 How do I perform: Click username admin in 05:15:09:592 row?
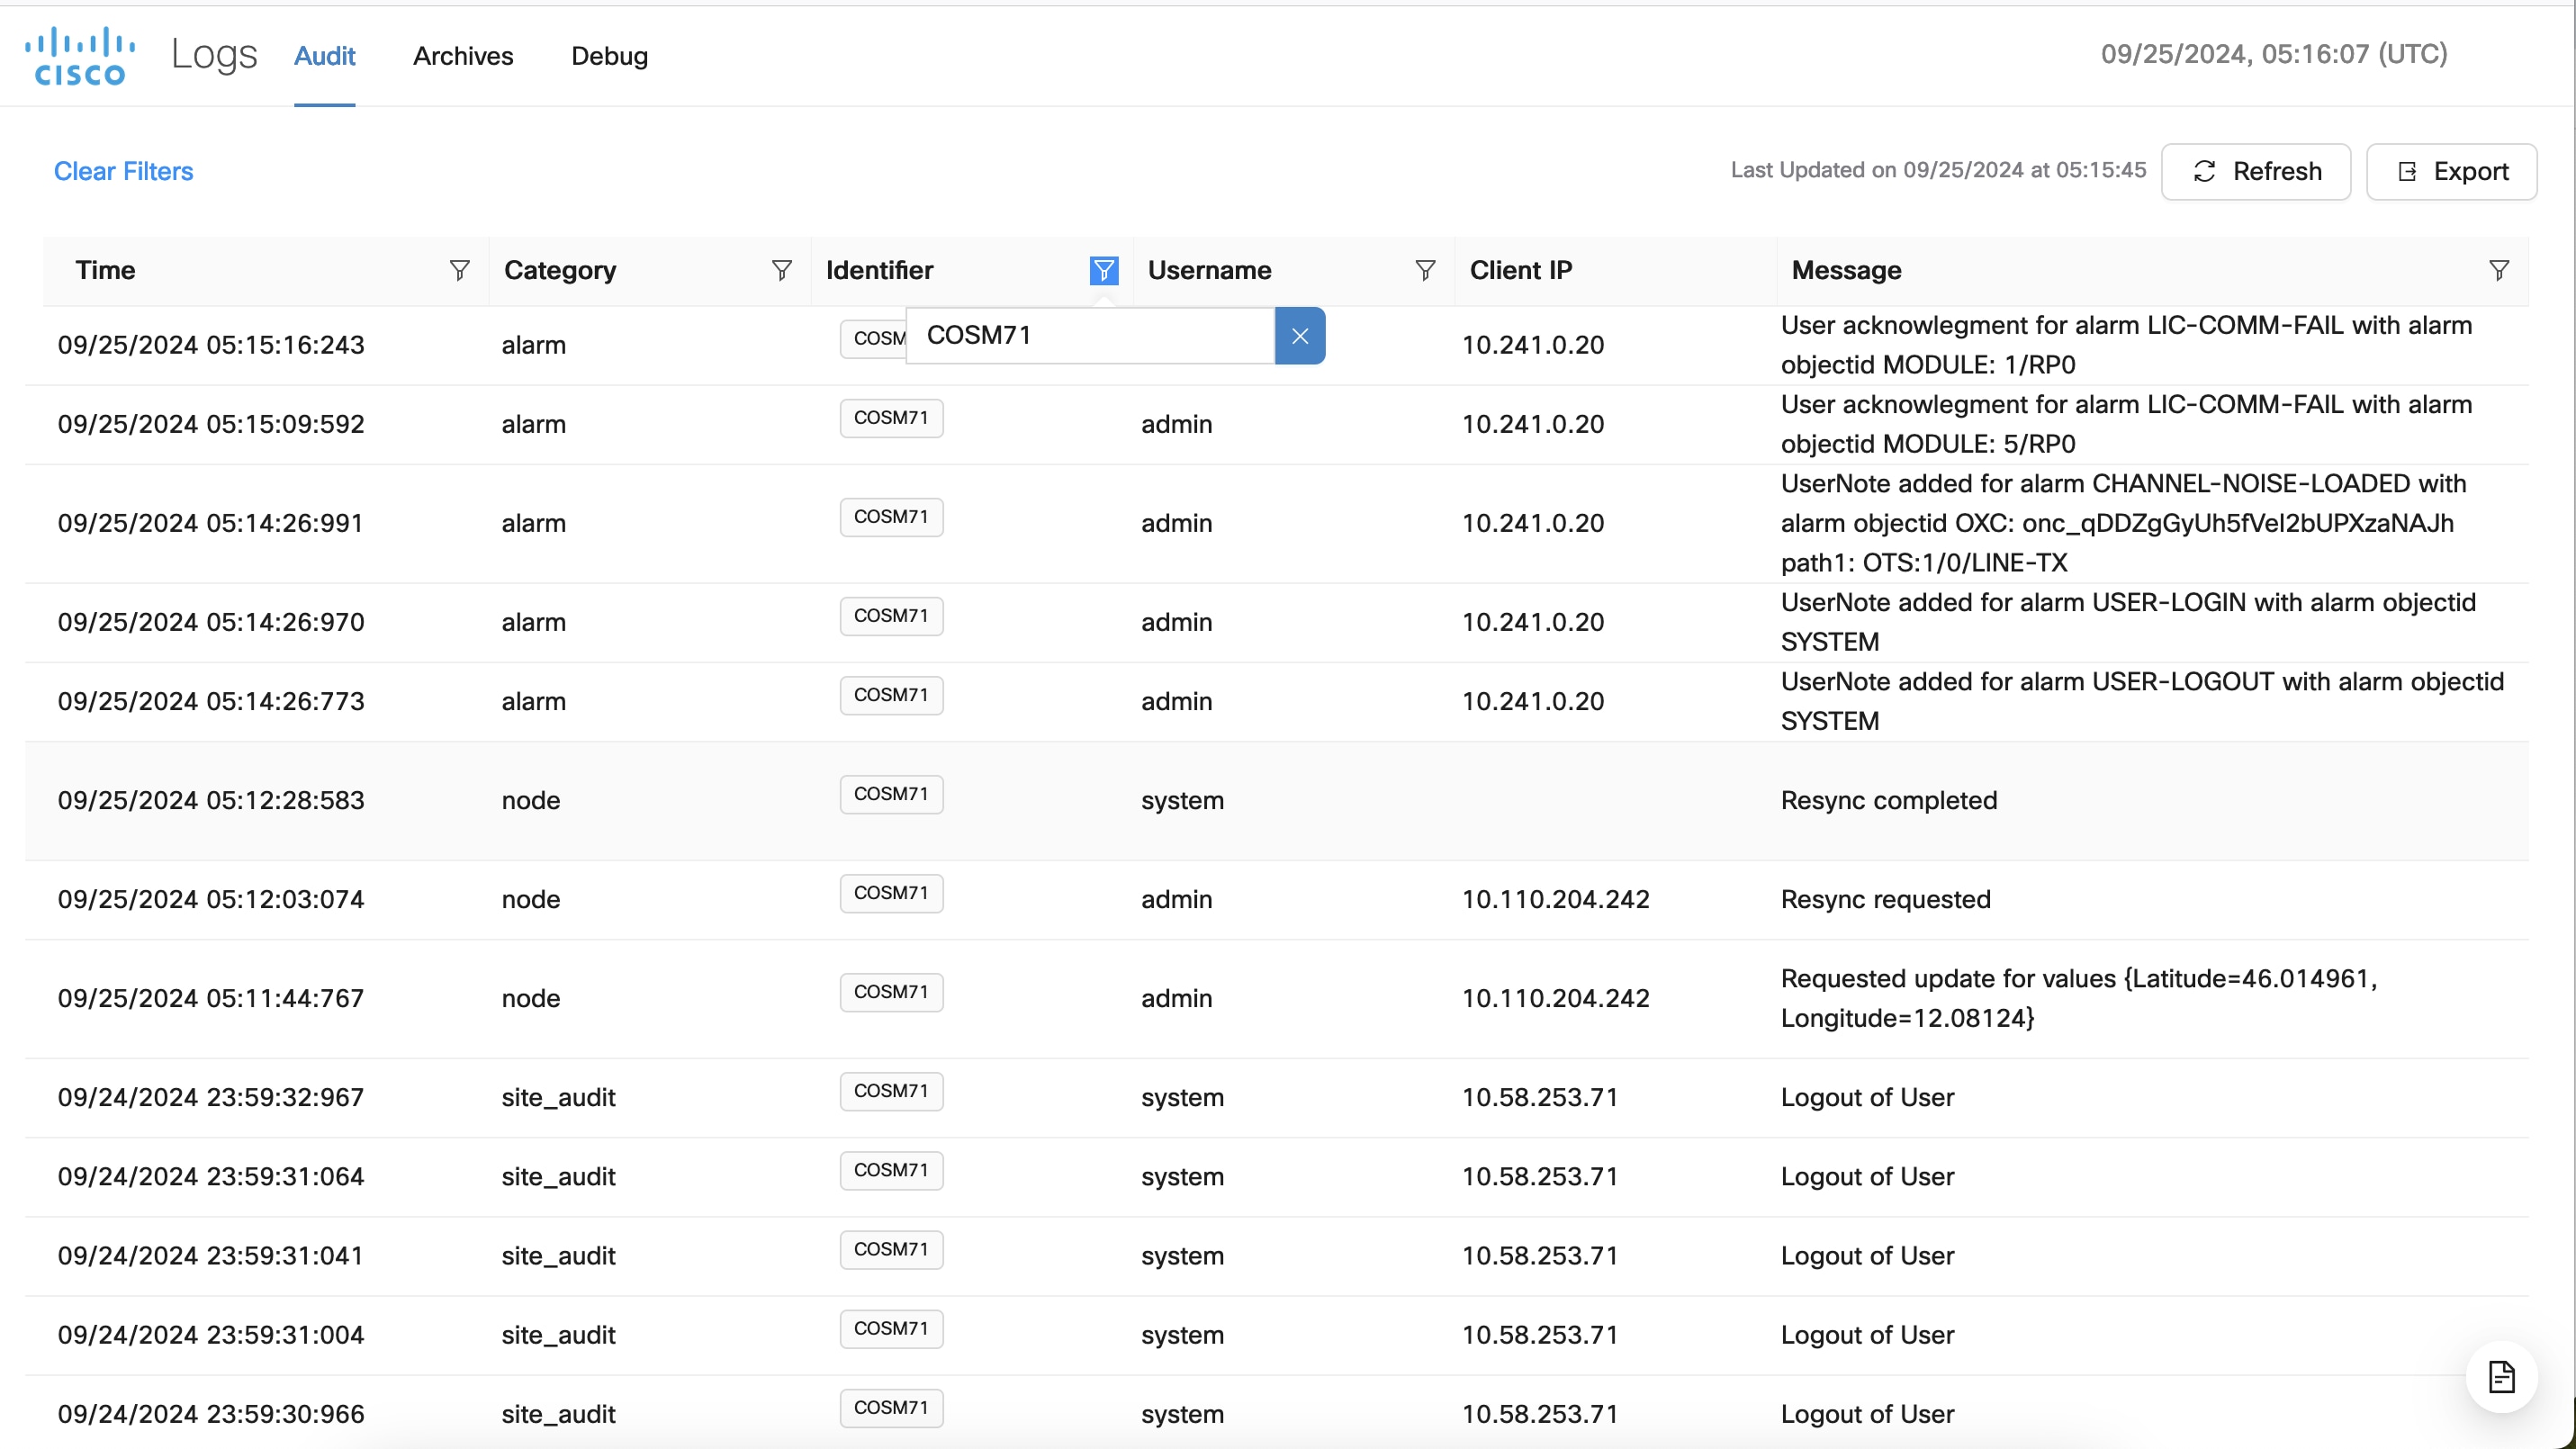(x=1176, y=424)
